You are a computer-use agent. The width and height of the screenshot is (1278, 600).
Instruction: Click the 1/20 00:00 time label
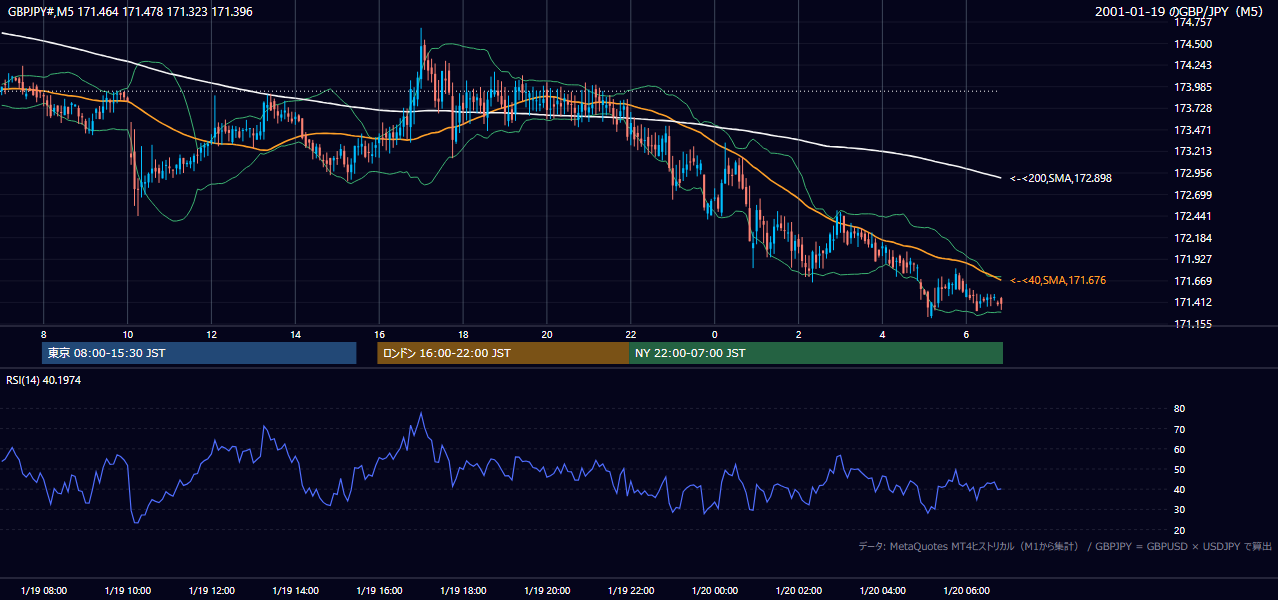pyautogui.click(x=714, y=590)
